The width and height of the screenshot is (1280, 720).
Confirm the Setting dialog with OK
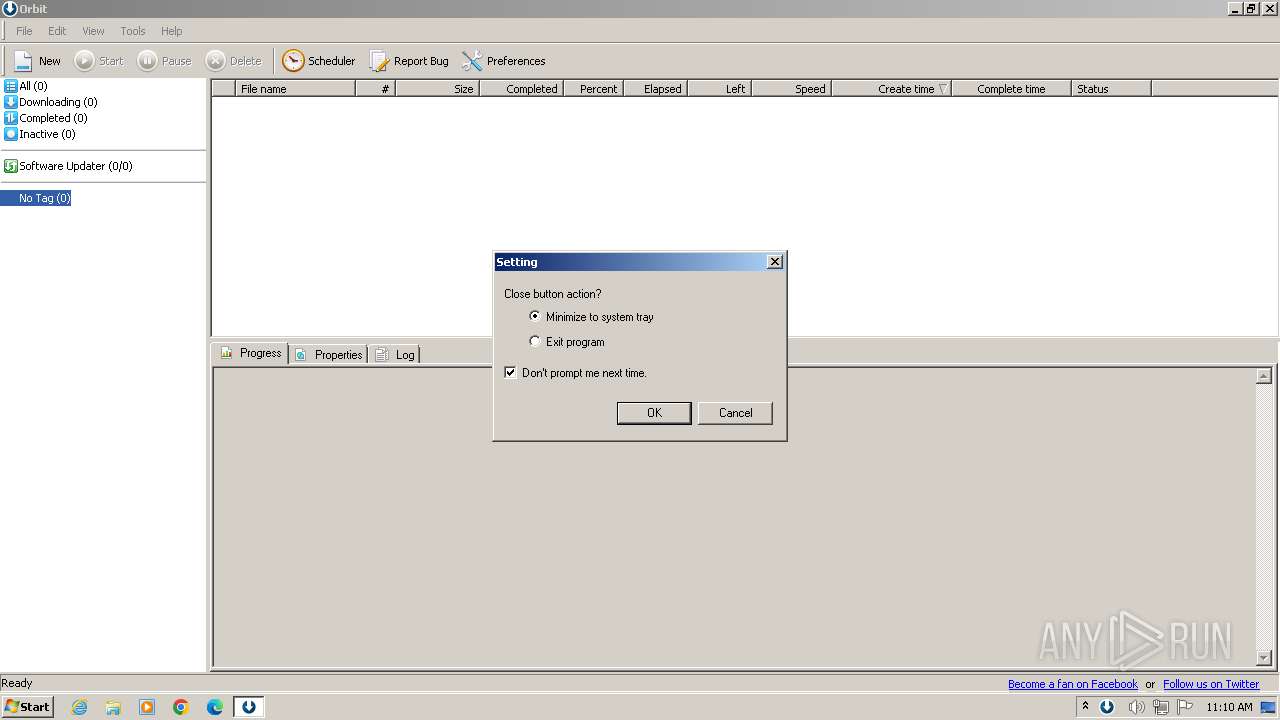pyautogui.click(x=654, y=413)
